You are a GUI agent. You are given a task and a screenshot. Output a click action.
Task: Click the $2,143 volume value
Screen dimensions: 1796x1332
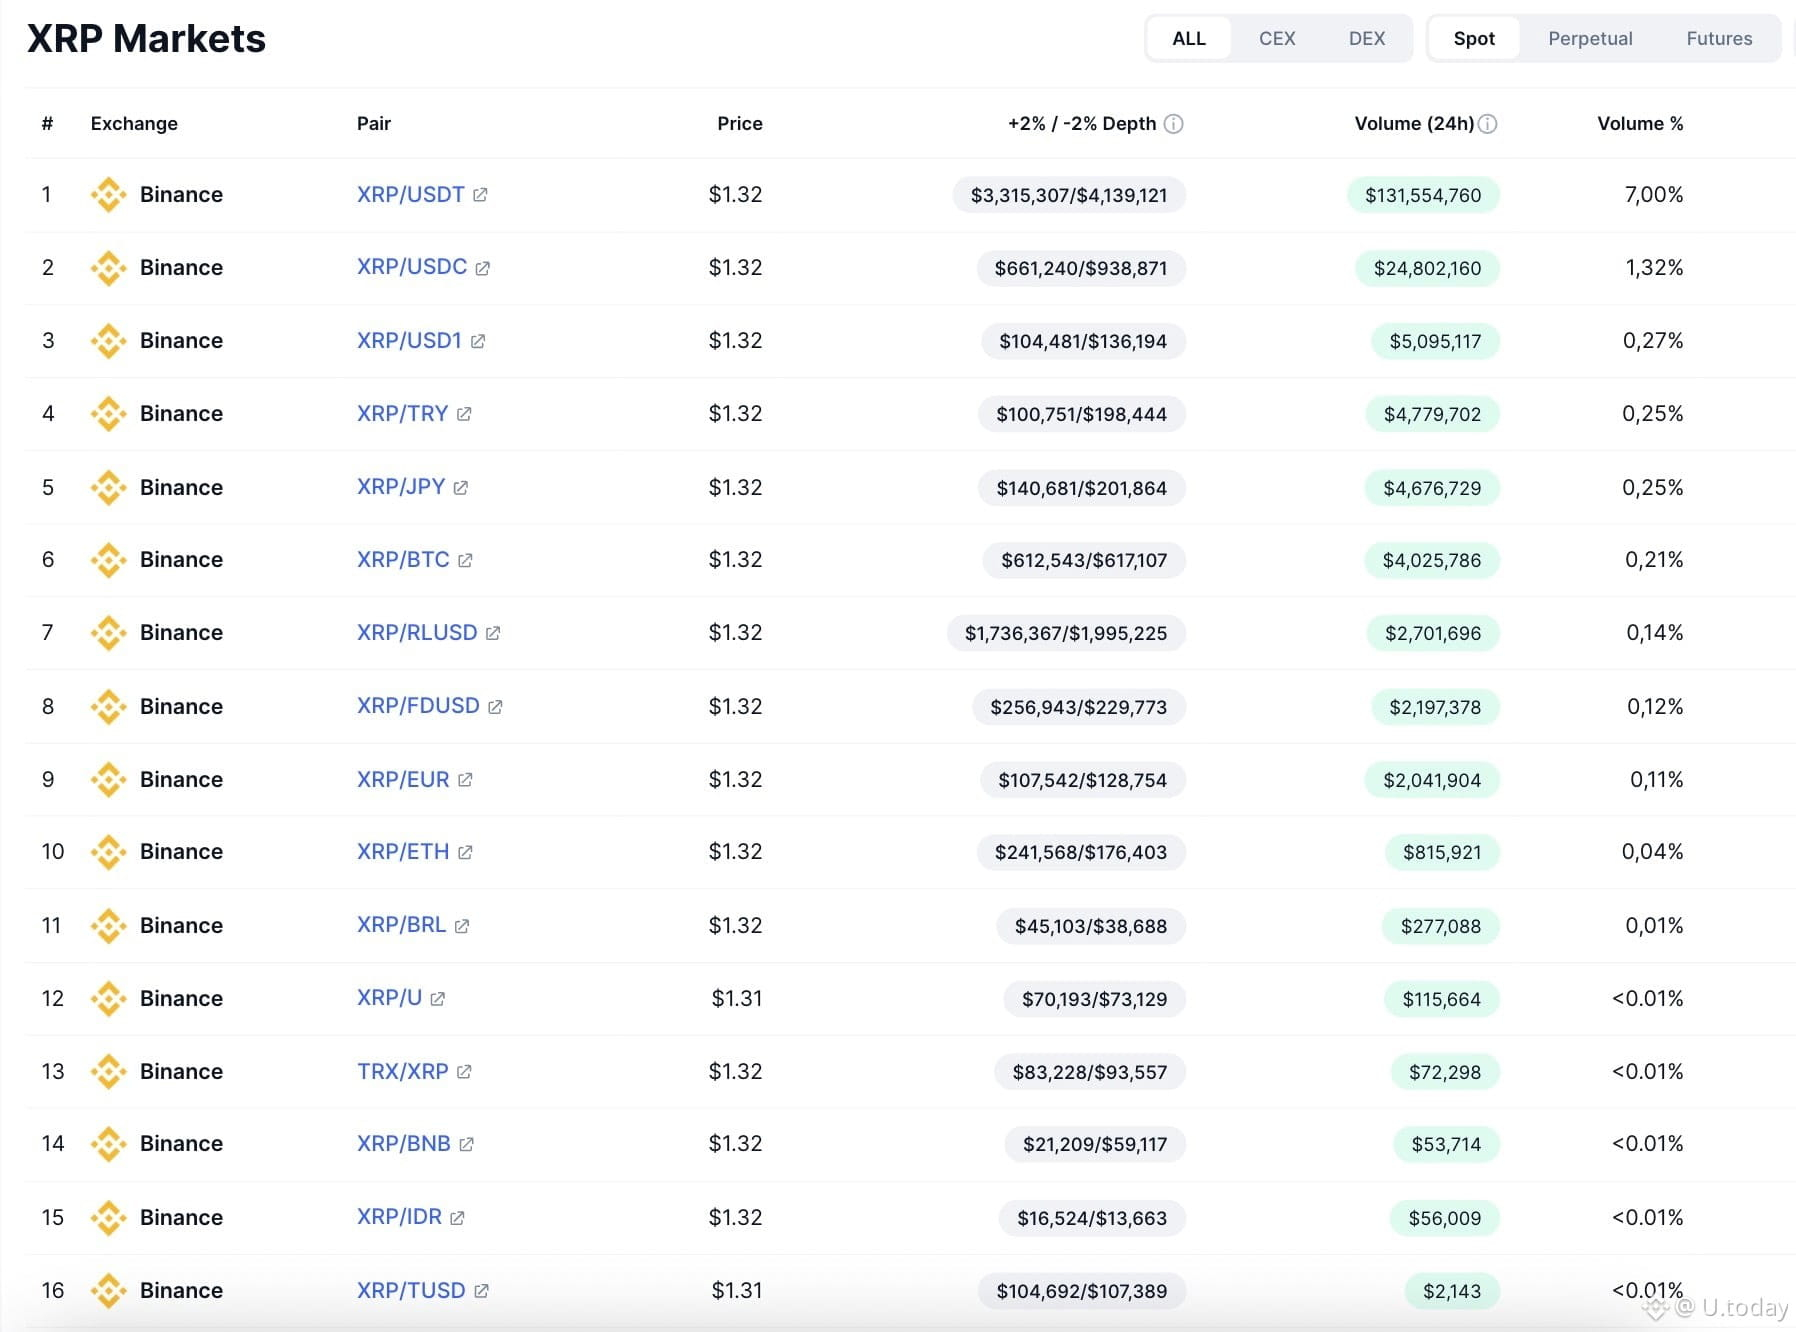(x=1452, y=1291)
